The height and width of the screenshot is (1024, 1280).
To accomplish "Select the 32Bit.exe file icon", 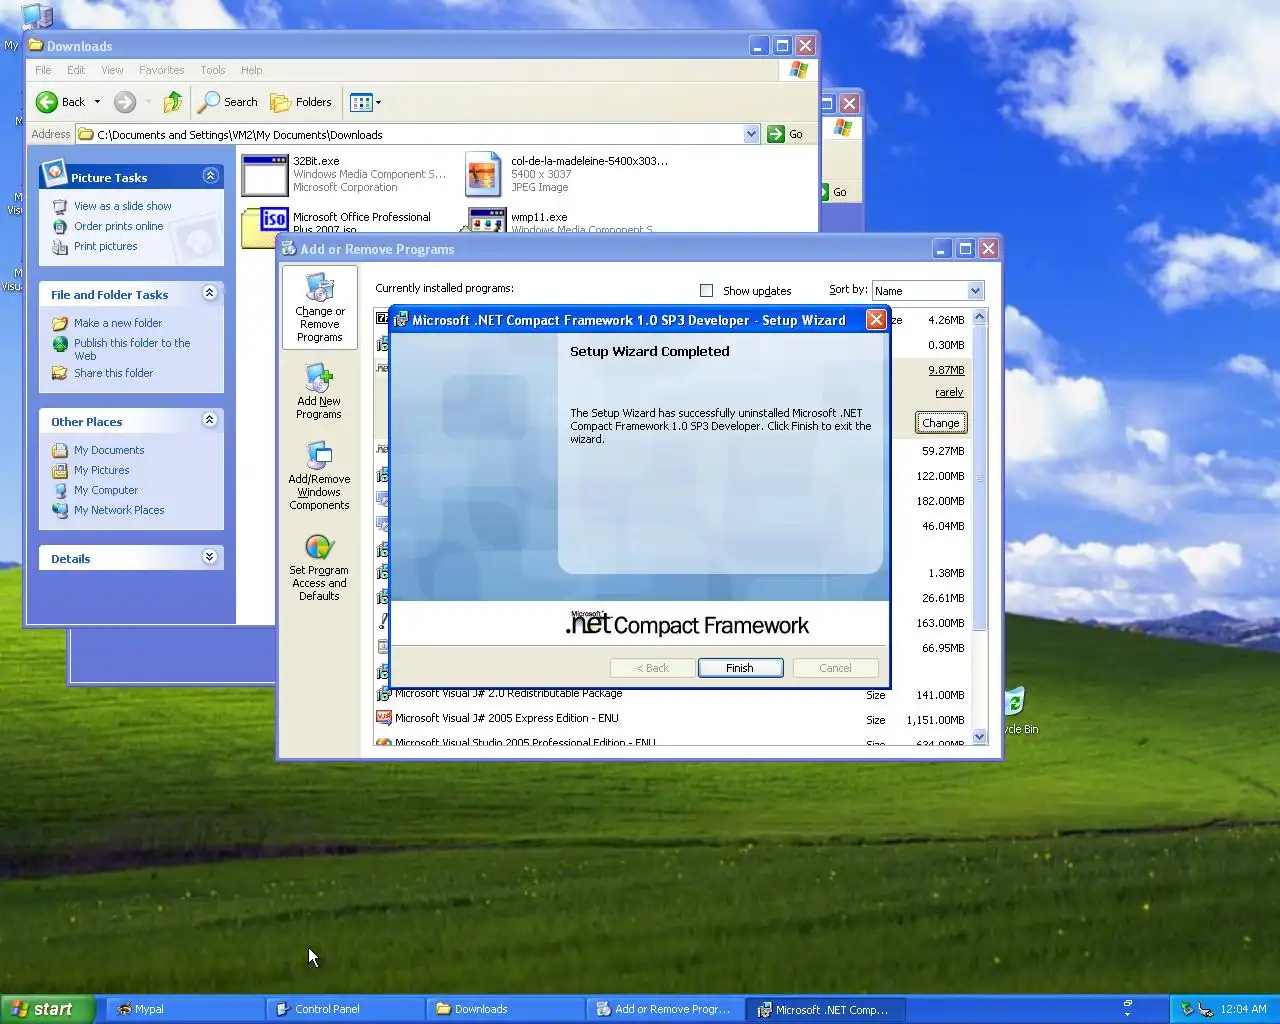I will pyautogui.click(x=265, y=175).
